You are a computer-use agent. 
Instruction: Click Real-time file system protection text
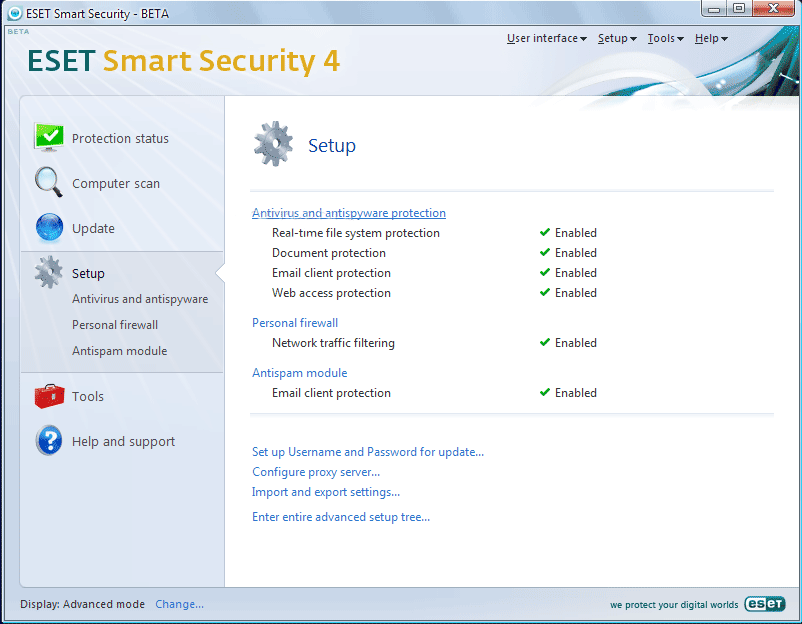(x=356, y=233)
